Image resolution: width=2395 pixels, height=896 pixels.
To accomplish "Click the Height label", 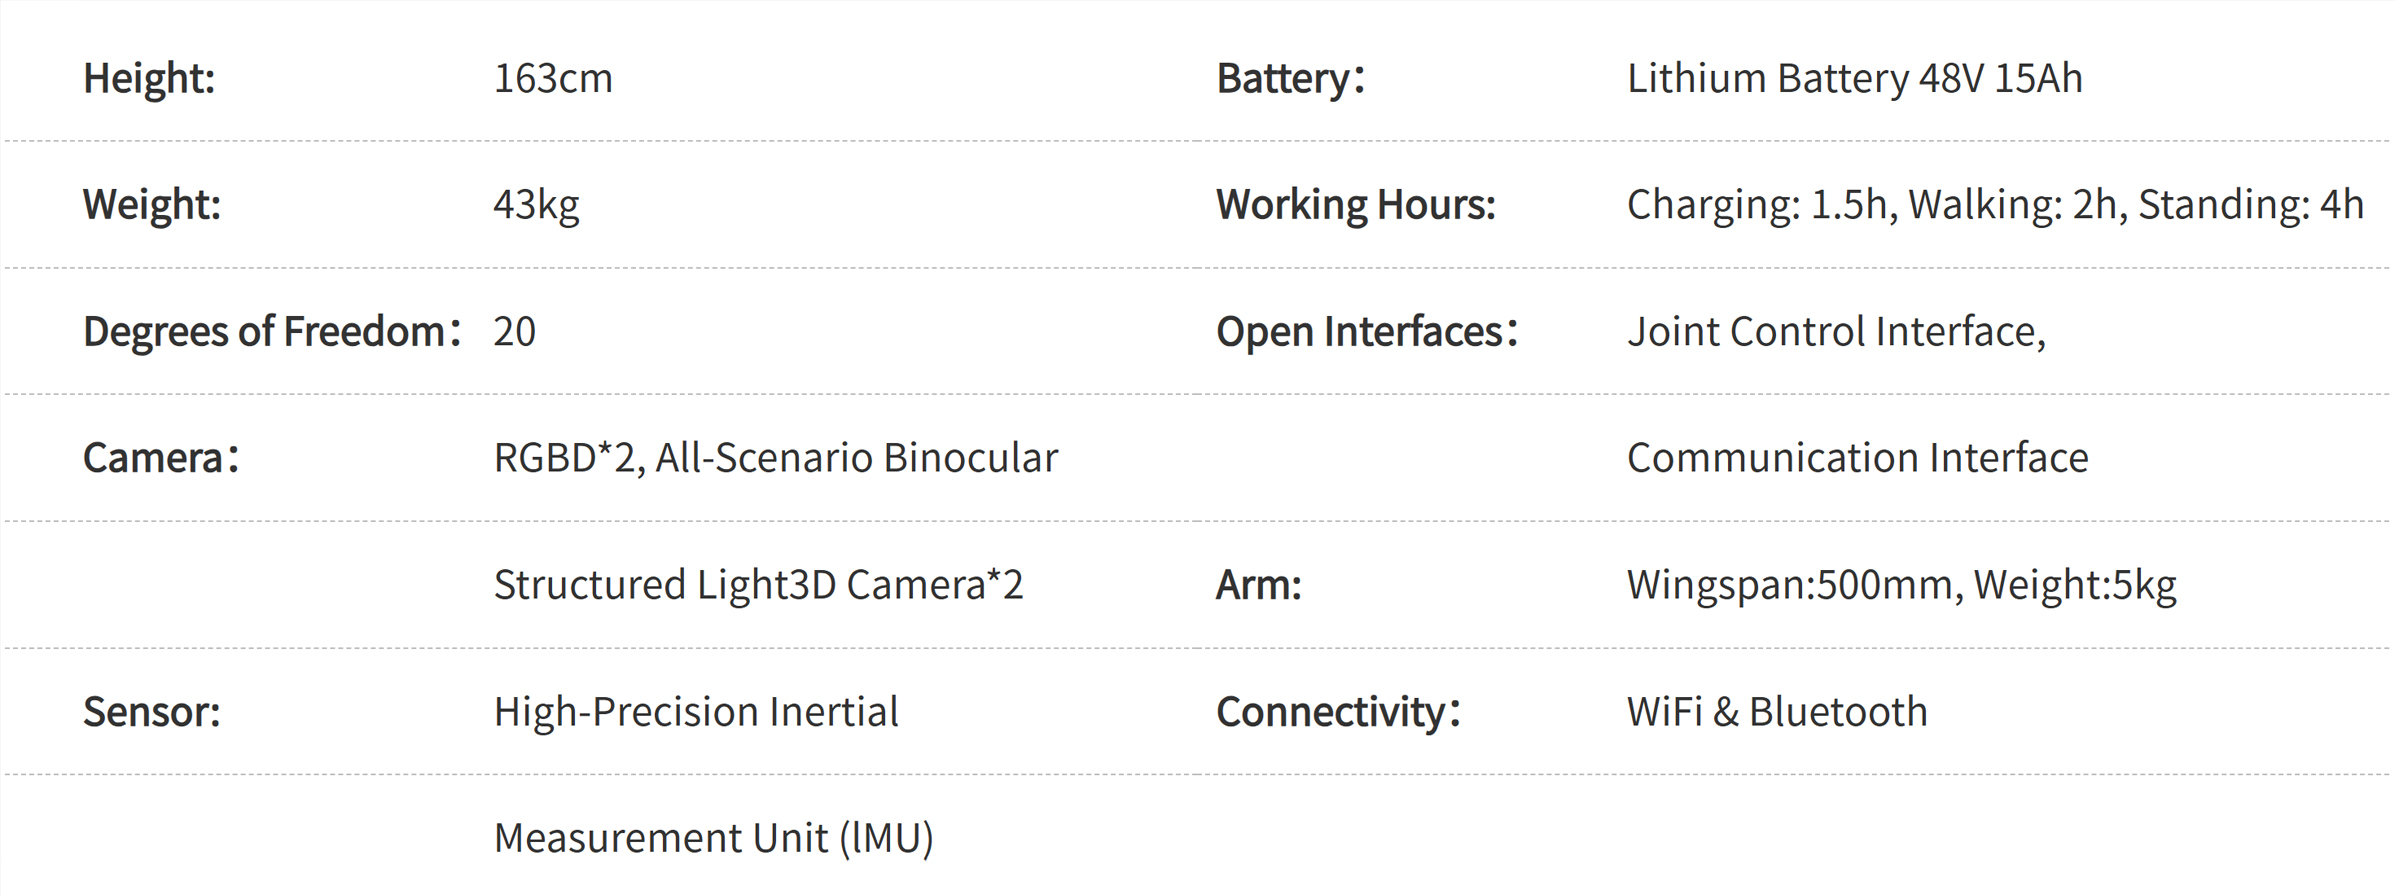I will (x=149, y=78).
